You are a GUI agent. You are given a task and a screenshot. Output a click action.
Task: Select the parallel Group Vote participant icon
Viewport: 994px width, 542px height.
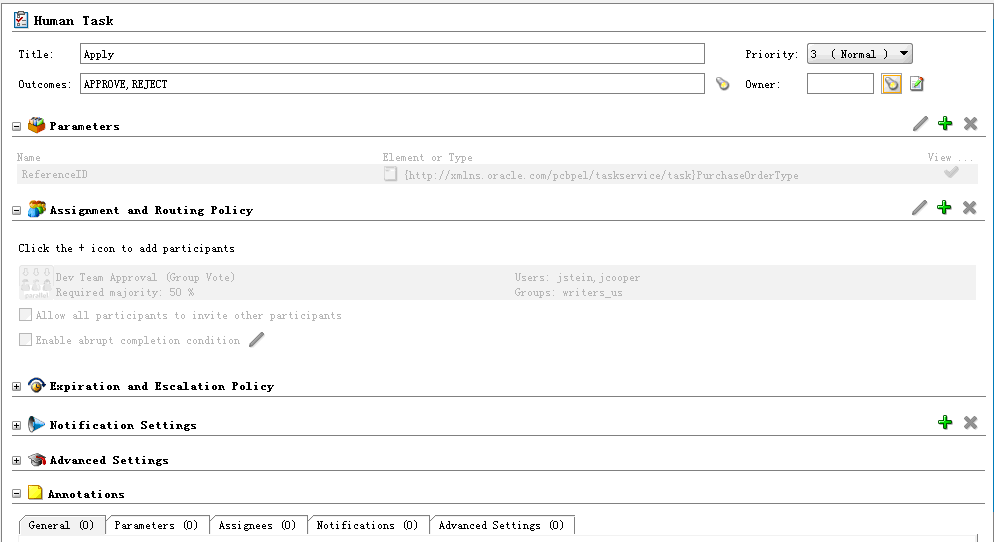pos(36,283)
